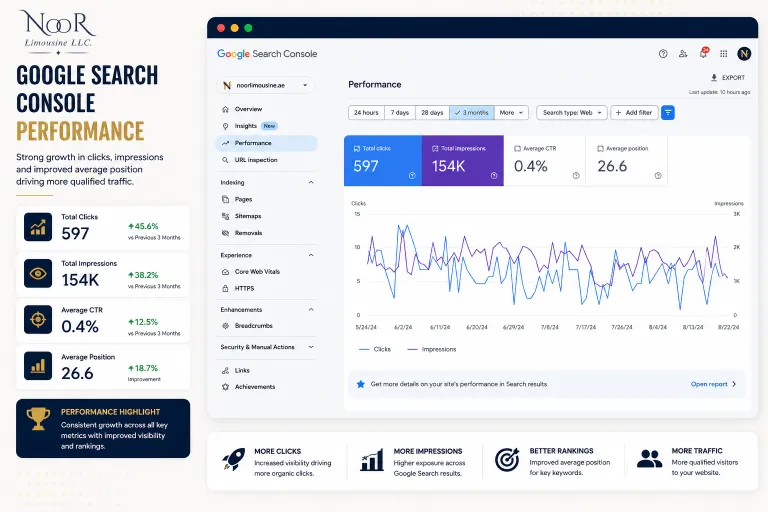Open the N account avatar
Screen dimensions: 768x512
point(744,54)
